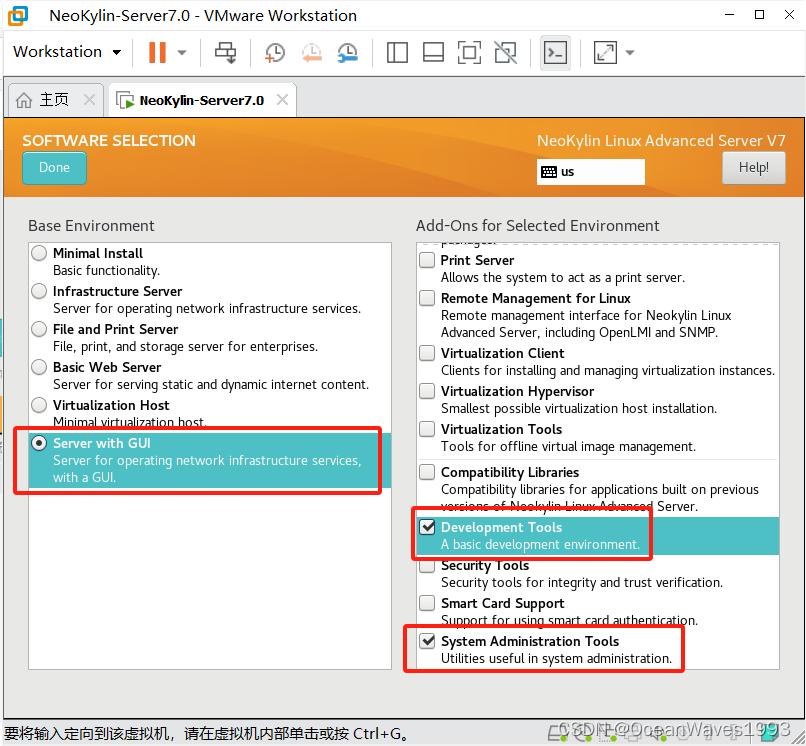Open the power options arrow next to pause
The width and height of the screenshot is (806, 746).
(x=181, y=52)
